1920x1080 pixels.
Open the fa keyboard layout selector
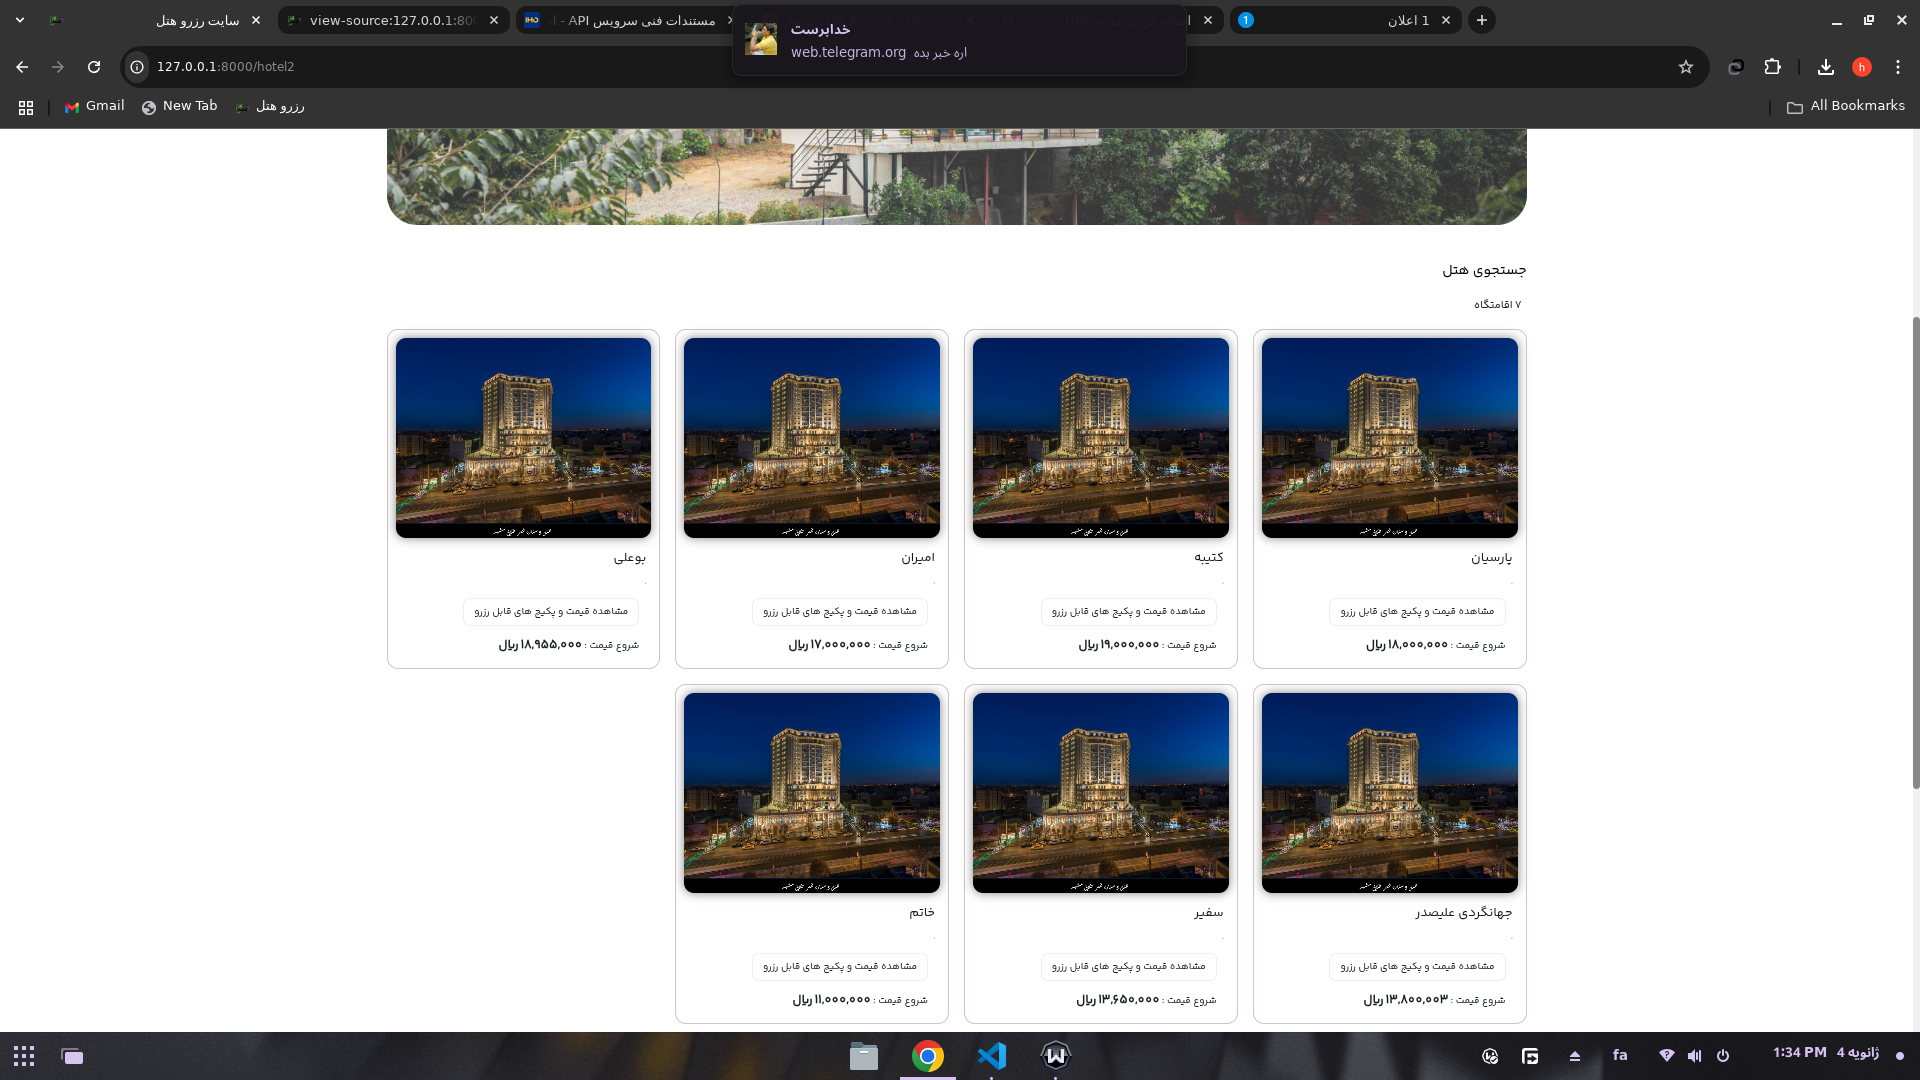point(1620,1055)
